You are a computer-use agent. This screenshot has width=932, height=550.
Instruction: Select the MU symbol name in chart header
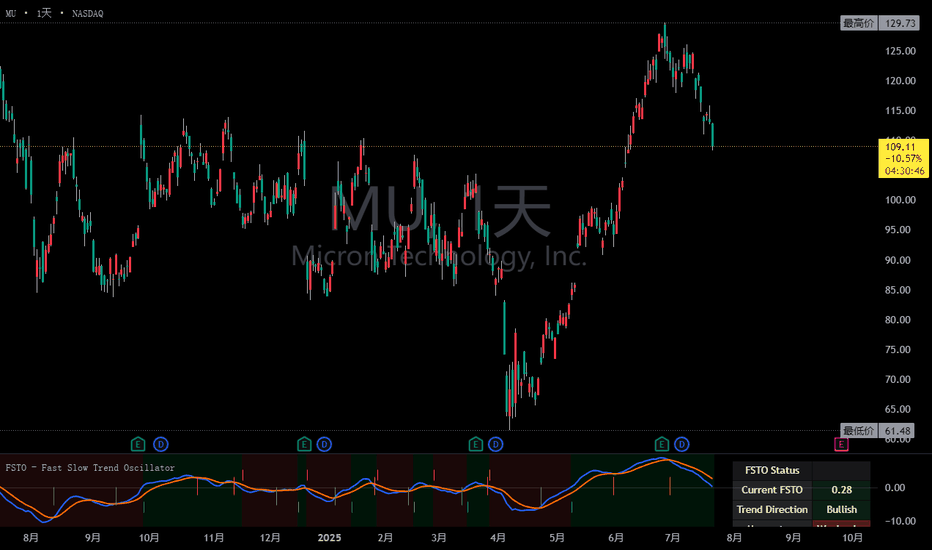[11, 13]
